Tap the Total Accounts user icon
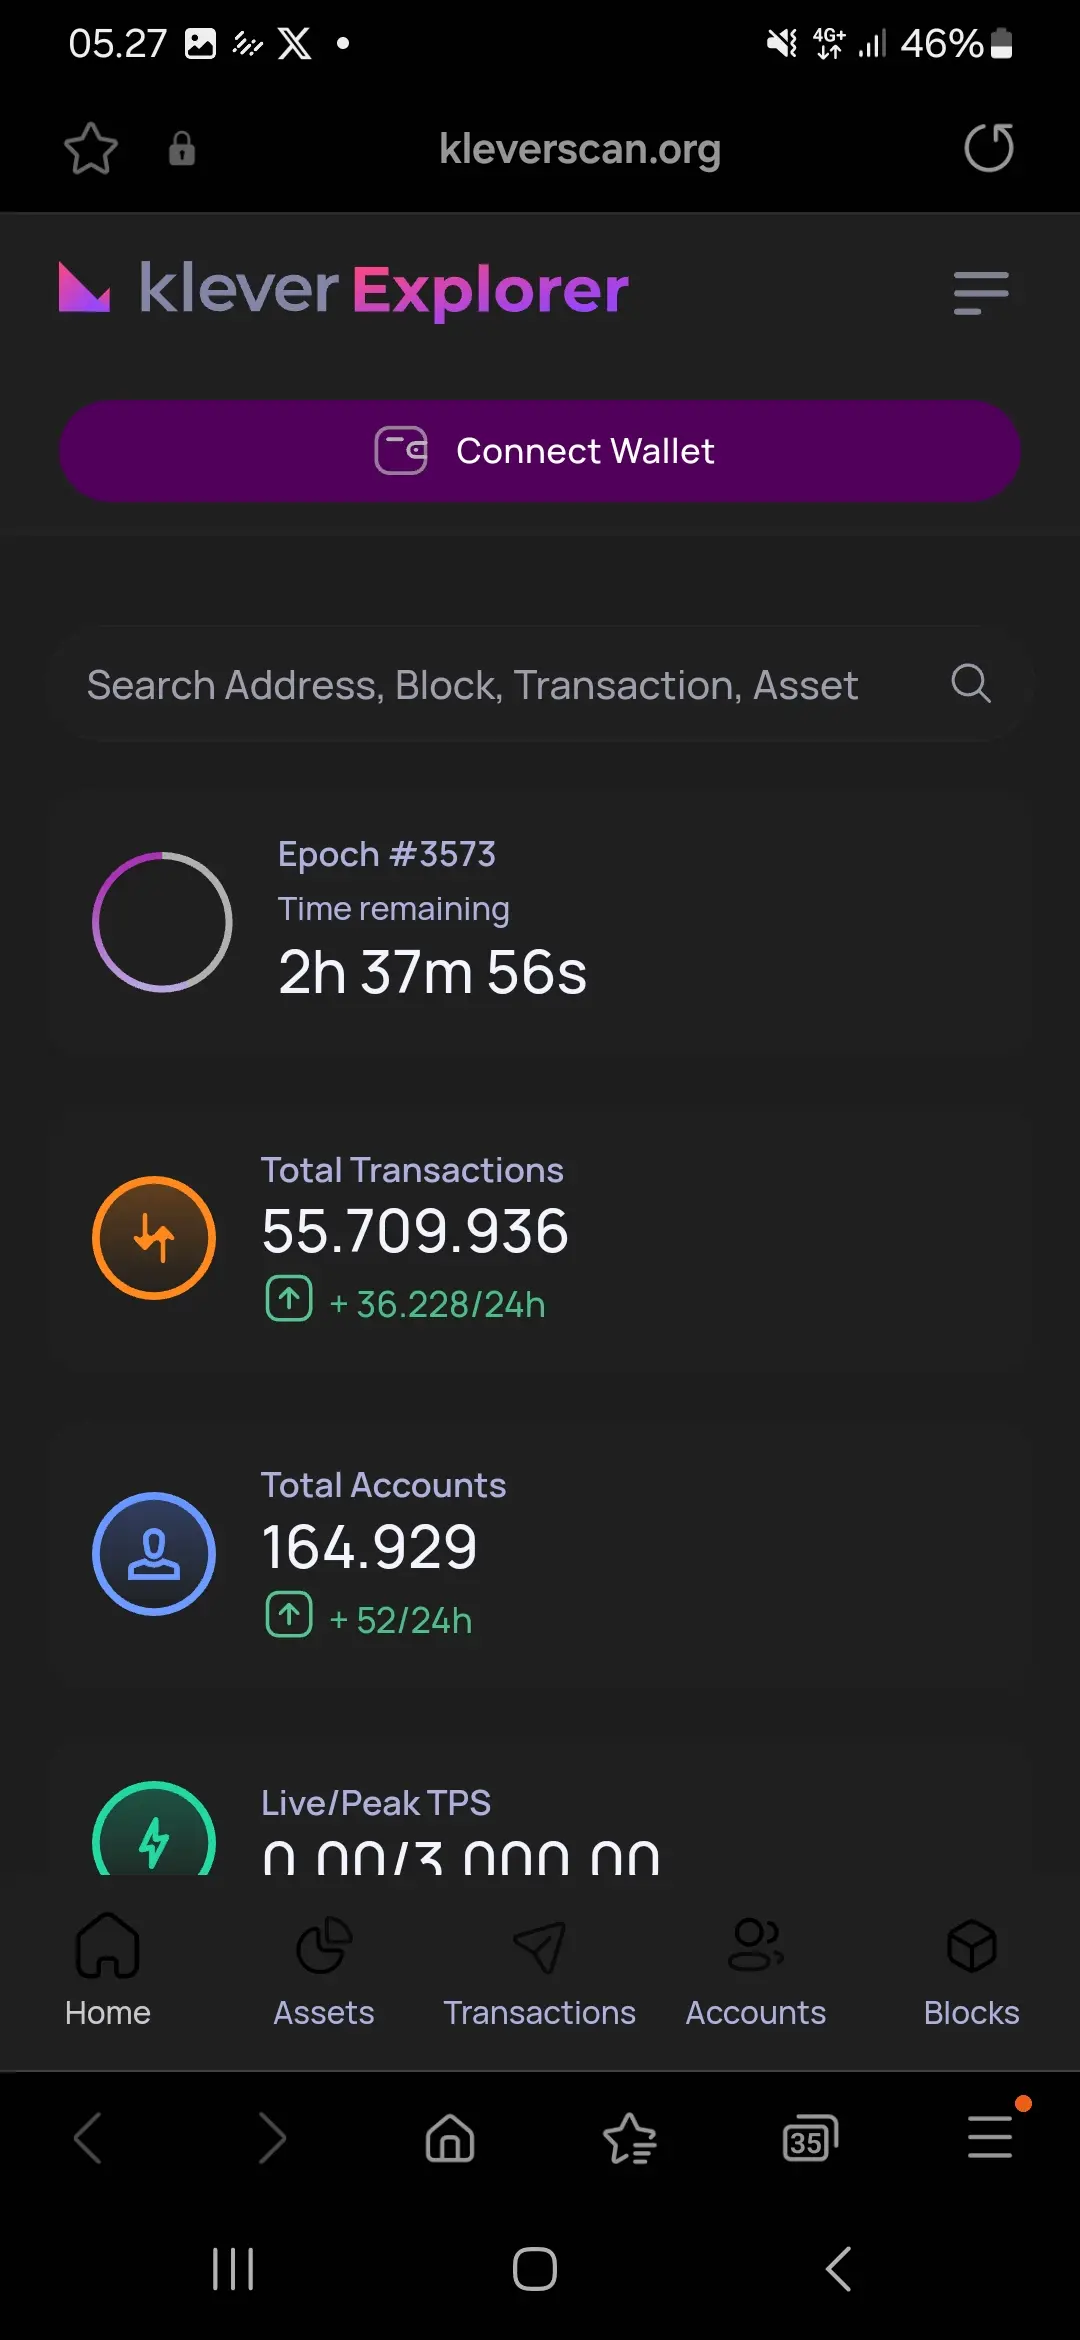The width and height of the screenshot is (1080, 2340). pyautogui.click(x=154, y=1554)
